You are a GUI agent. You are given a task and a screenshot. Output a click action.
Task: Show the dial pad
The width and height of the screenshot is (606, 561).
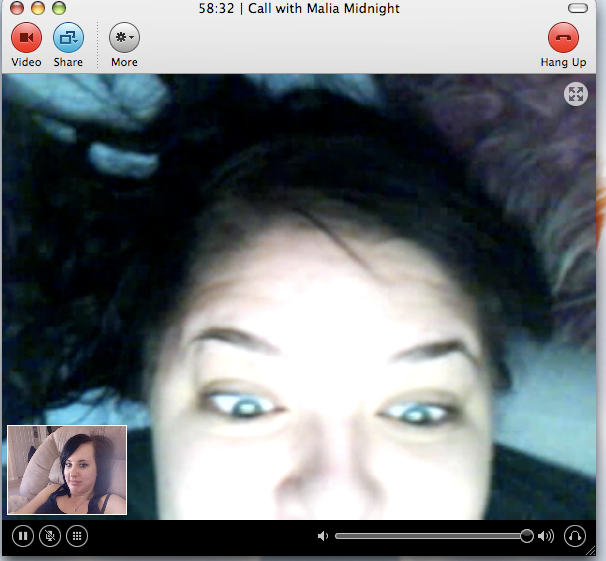(x=77, y=536)
